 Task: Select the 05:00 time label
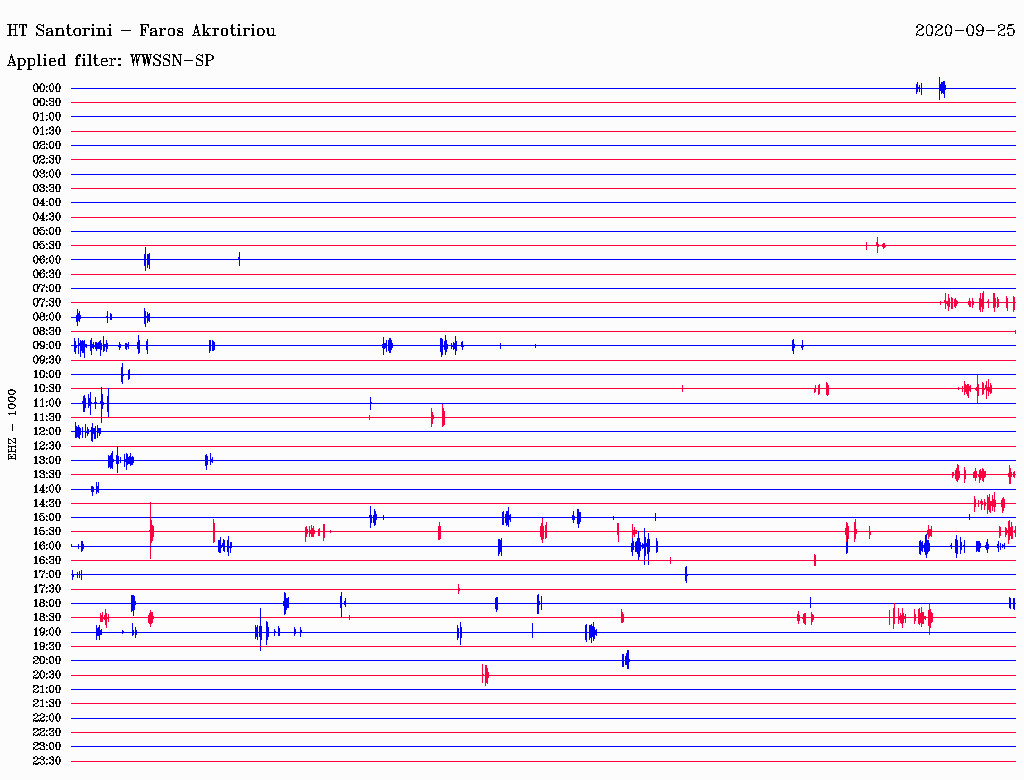(x=47, y=231)
